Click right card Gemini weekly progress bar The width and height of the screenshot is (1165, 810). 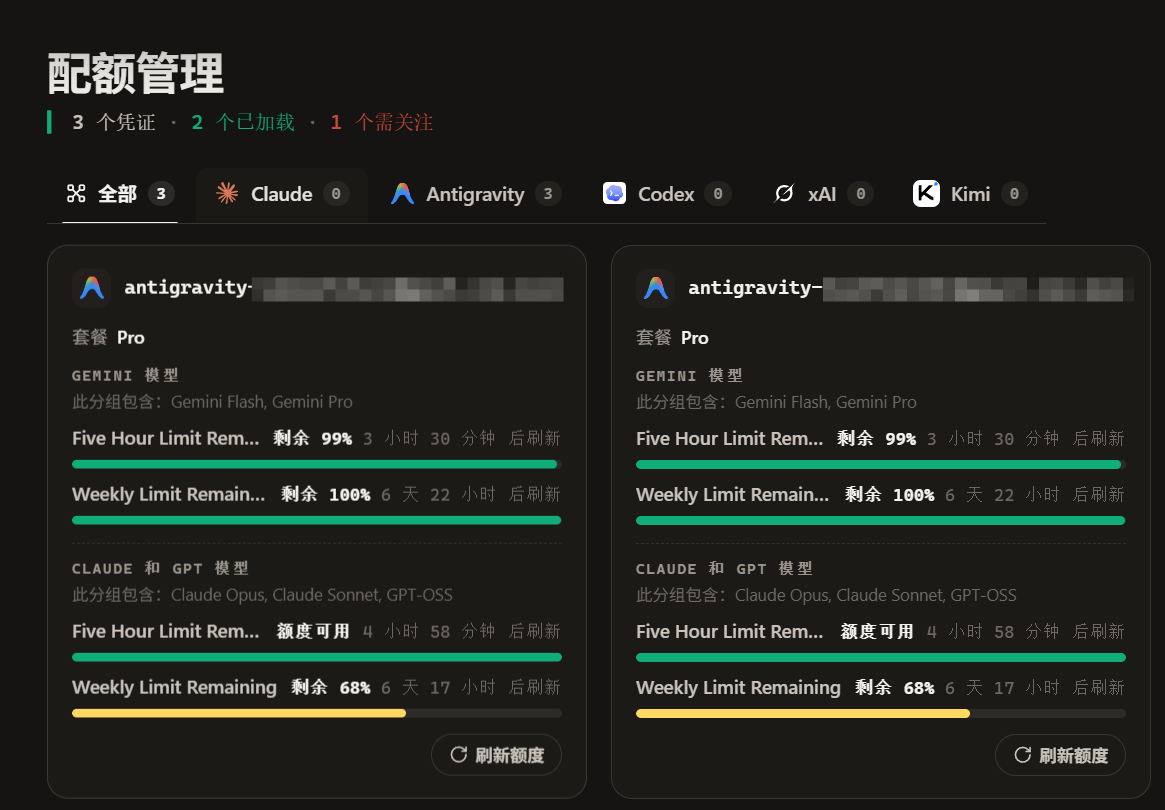pyautogui.click(x=880, y=520)
